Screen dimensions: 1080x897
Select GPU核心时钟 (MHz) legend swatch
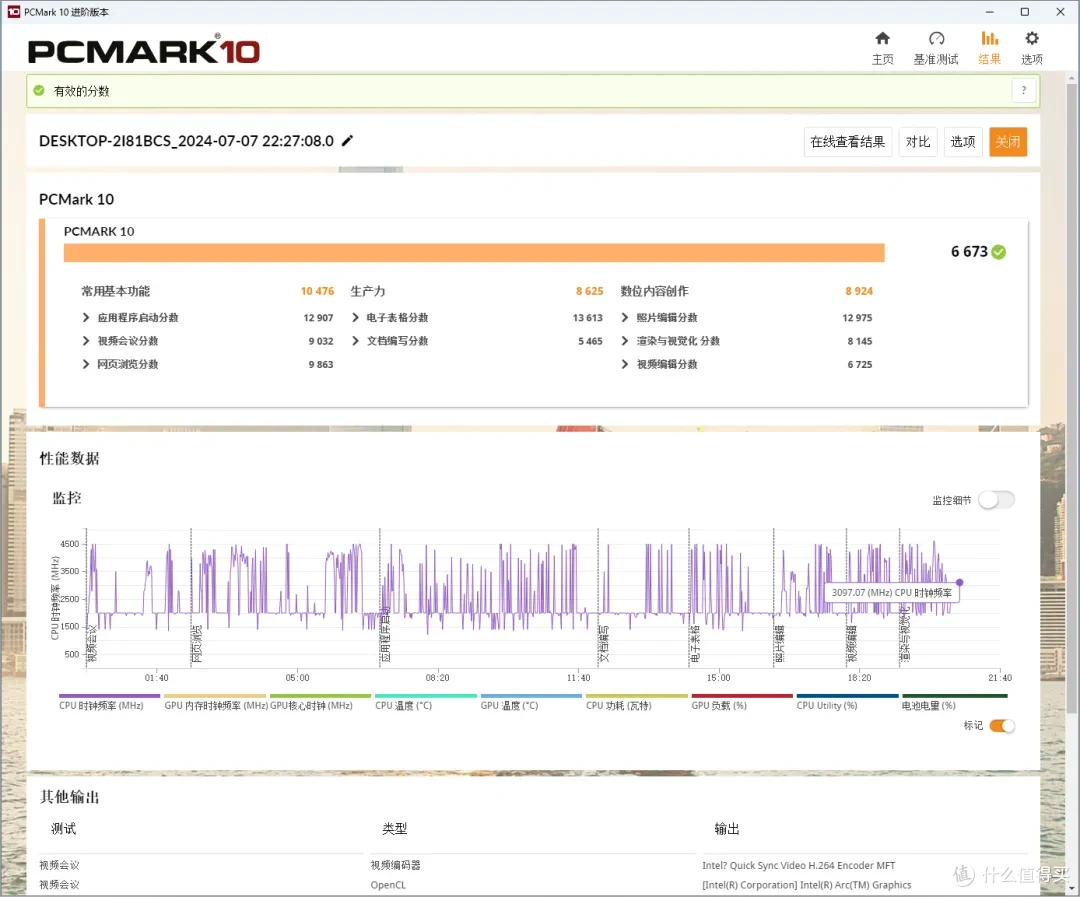coord(320,696)
